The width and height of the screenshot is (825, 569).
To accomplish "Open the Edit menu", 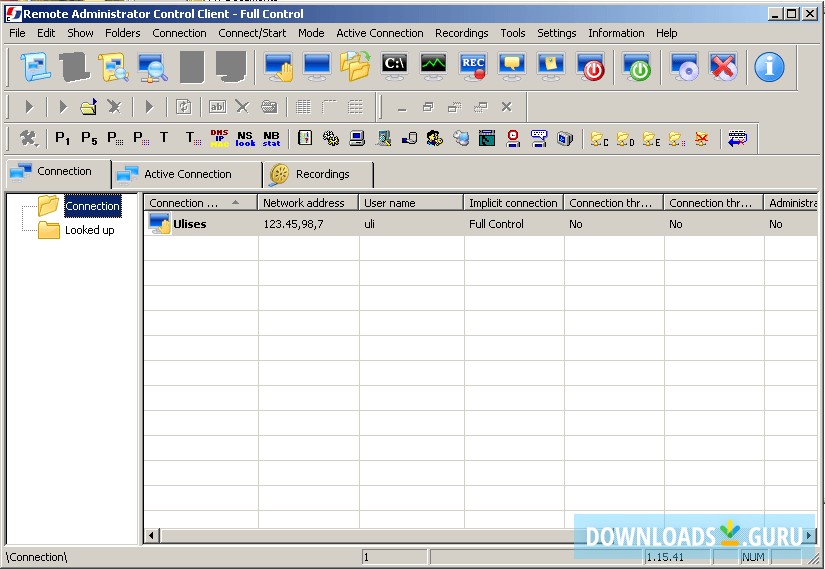I will pyautogui.click(x=46, y=33).
